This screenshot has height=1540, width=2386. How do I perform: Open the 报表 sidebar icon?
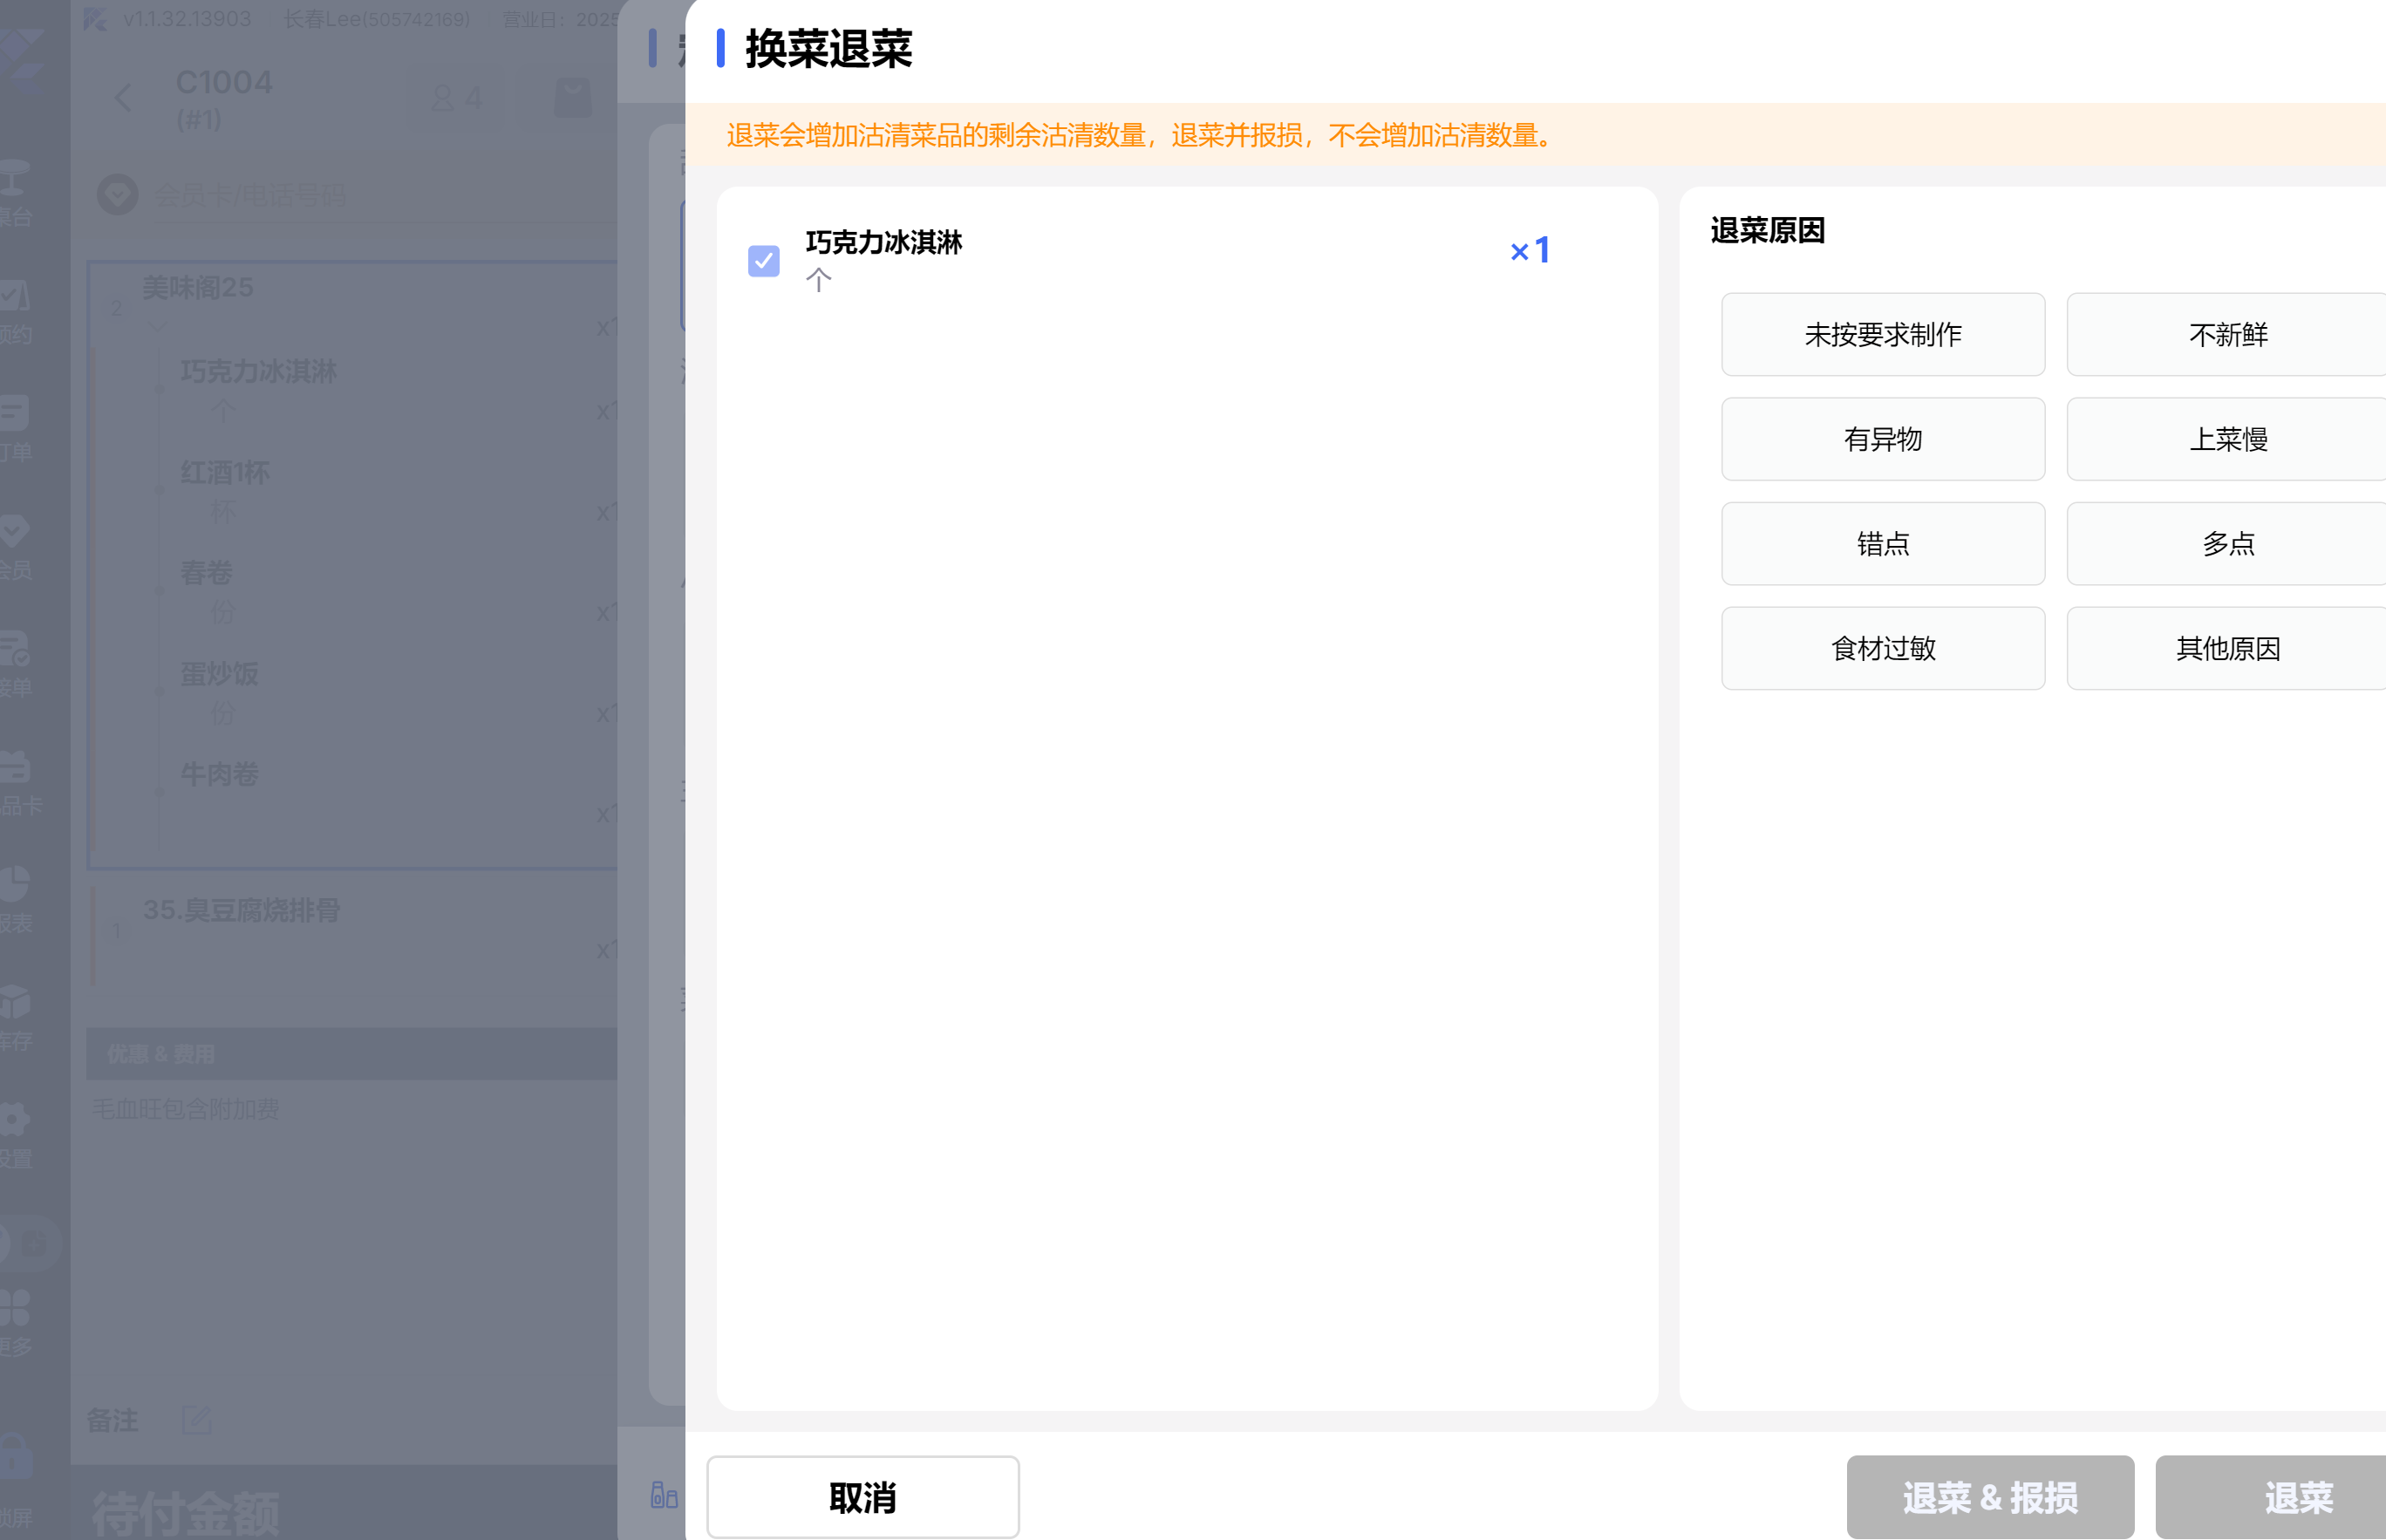16,900
